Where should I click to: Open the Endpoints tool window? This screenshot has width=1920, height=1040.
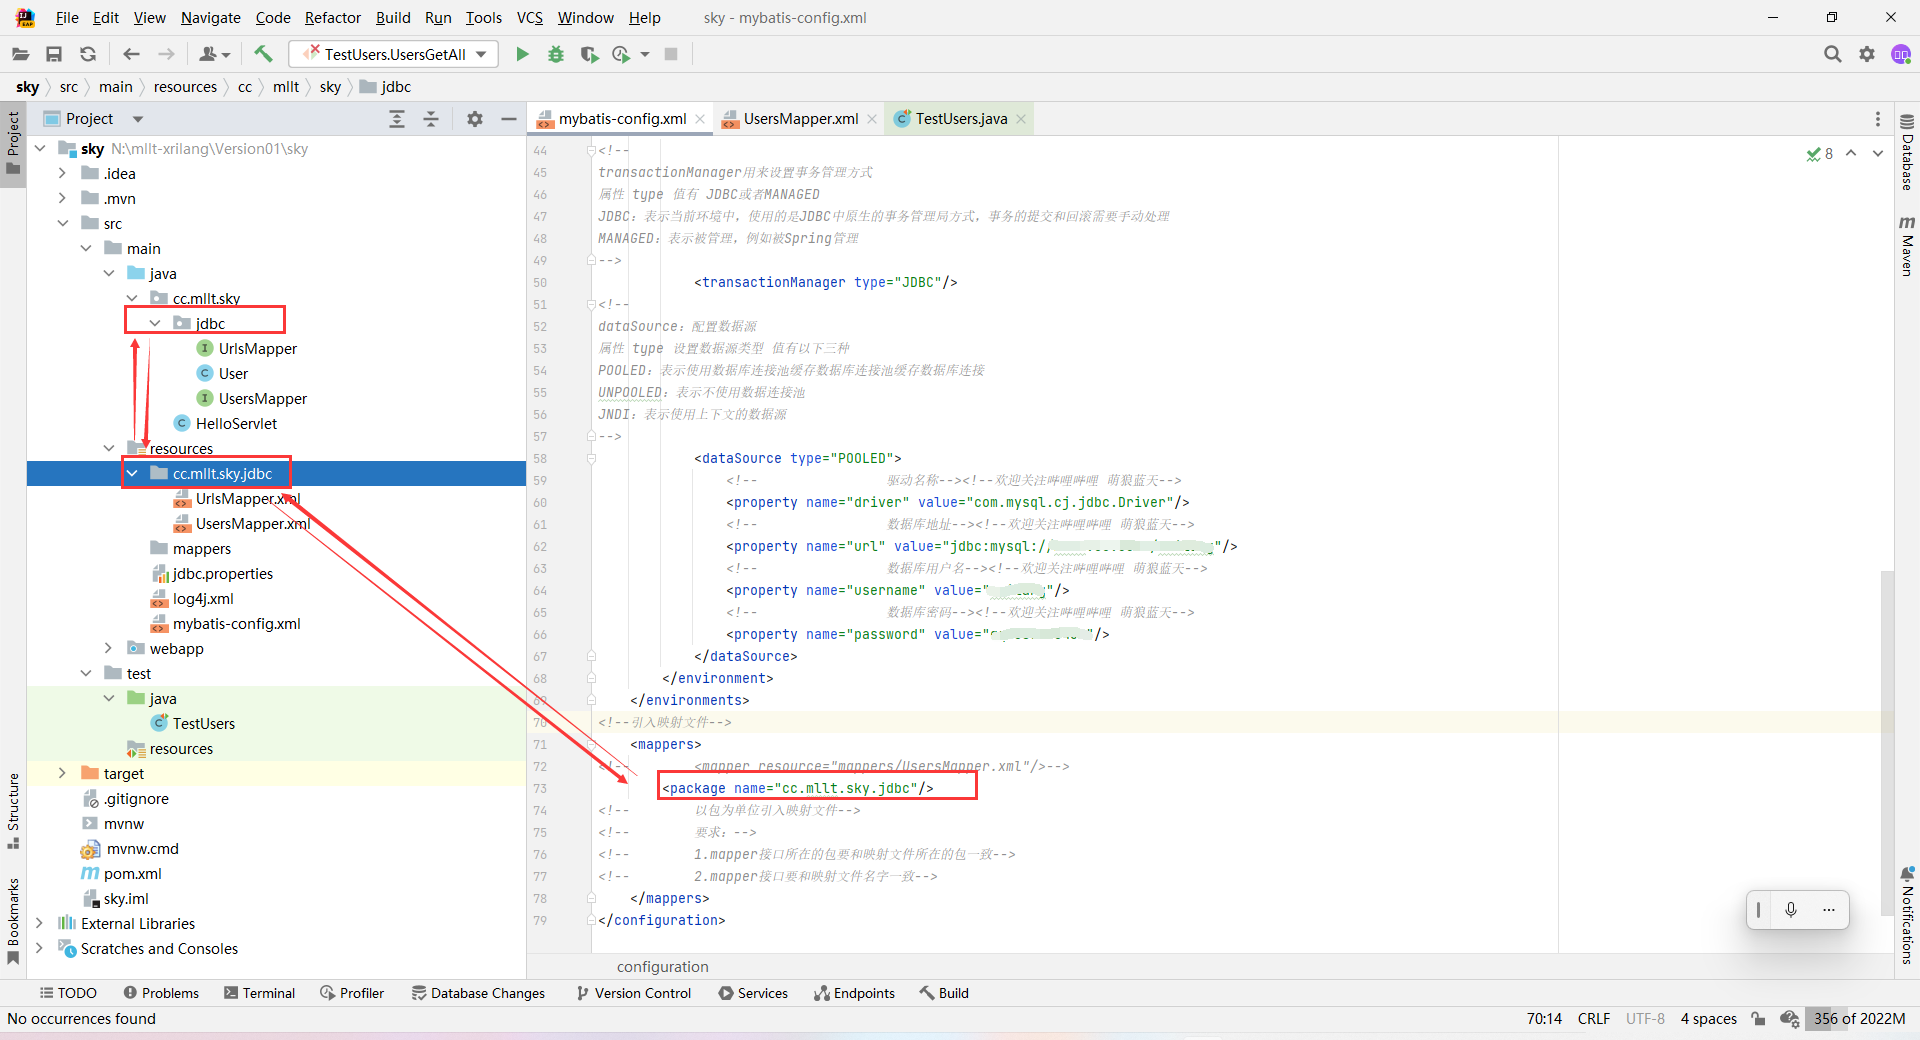pos(854,993)
